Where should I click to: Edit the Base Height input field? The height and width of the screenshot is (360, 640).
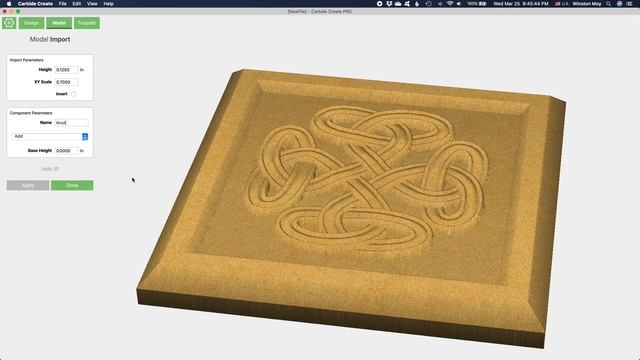tap(66, 151)
